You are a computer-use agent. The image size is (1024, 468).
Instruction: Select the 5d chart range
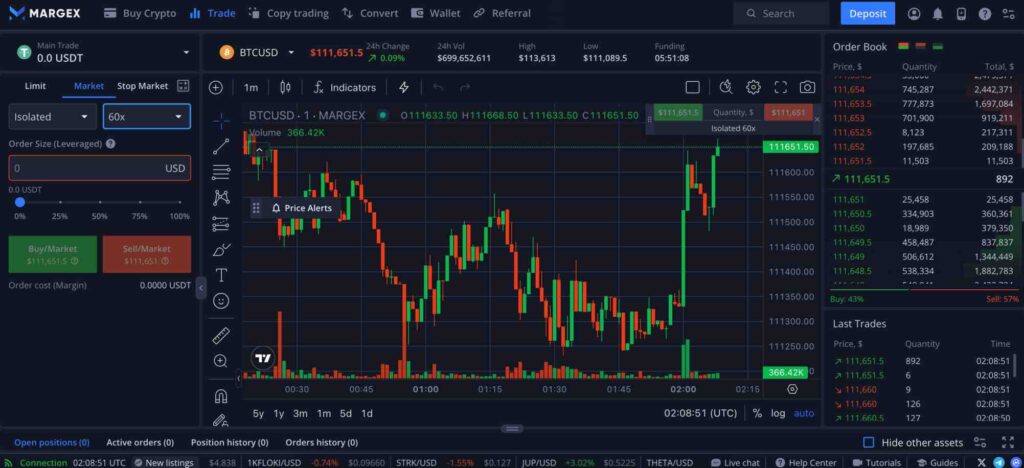click(345, 413)
